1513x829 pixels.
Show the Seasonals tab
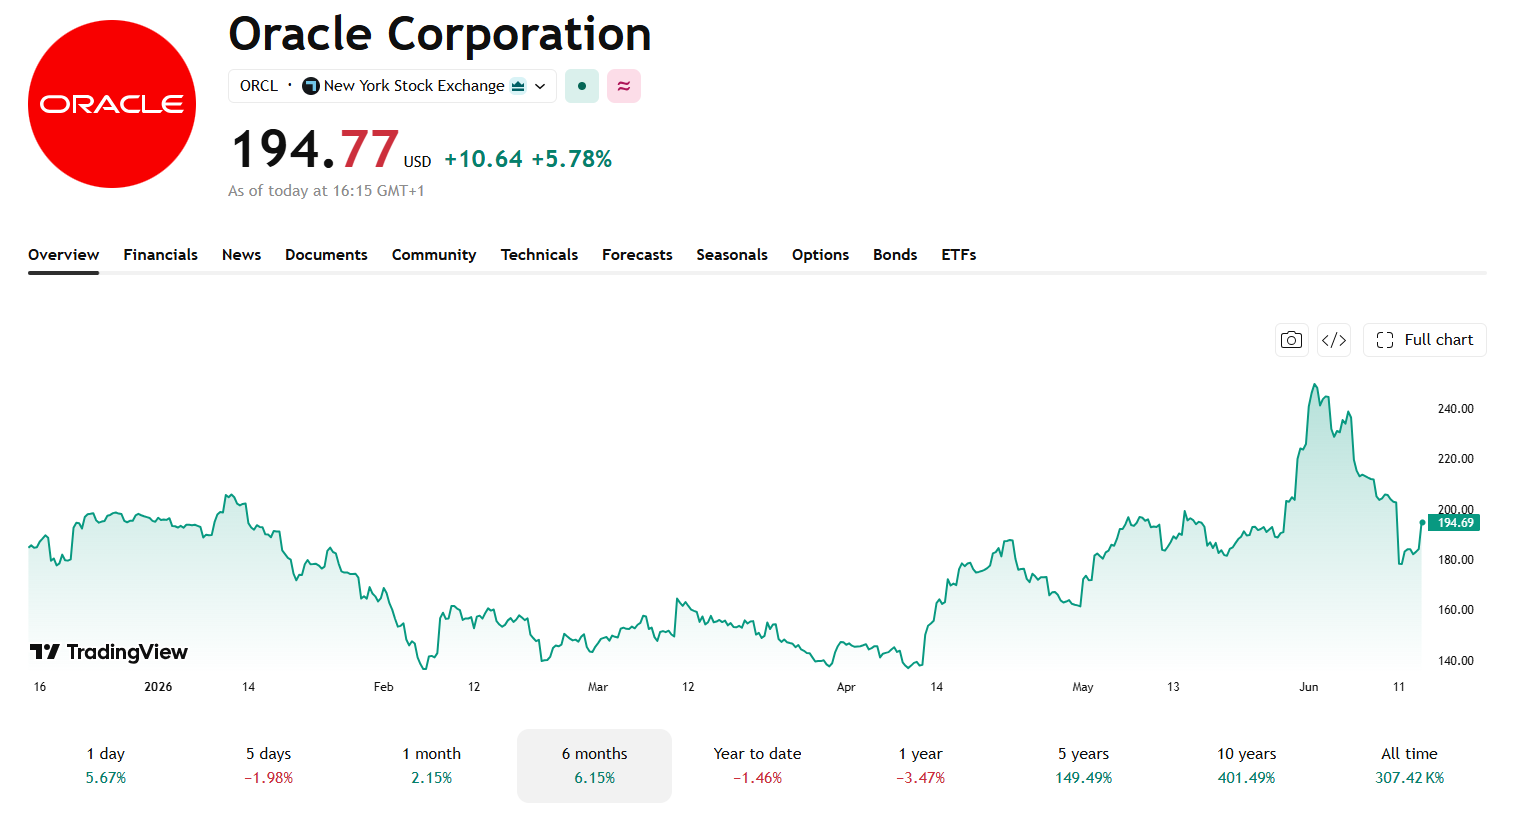tap(732, 255)
